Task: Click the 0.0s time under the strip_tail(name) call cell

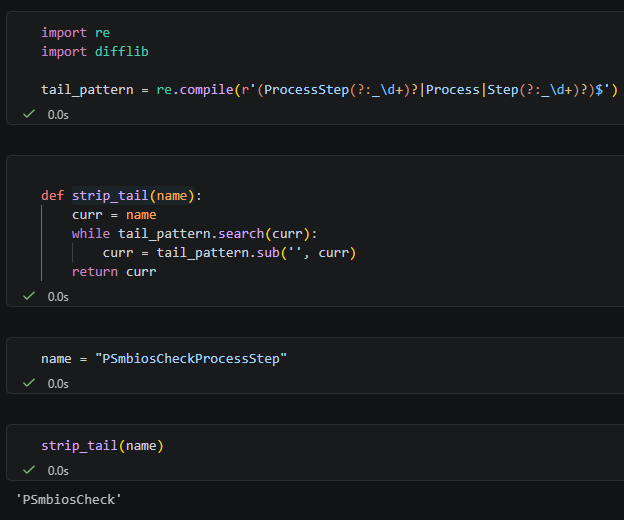Action: 58,470
